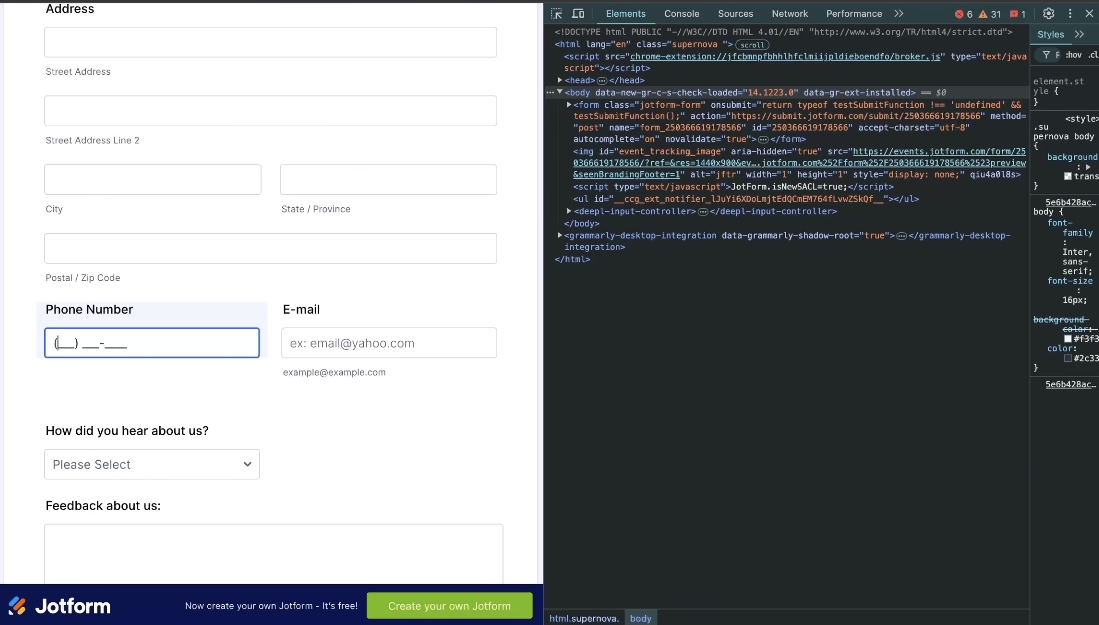This screenshot has height=625, width=1099.
Task: Click the ellipsis actions beside body node
Action: click(550, 92)
